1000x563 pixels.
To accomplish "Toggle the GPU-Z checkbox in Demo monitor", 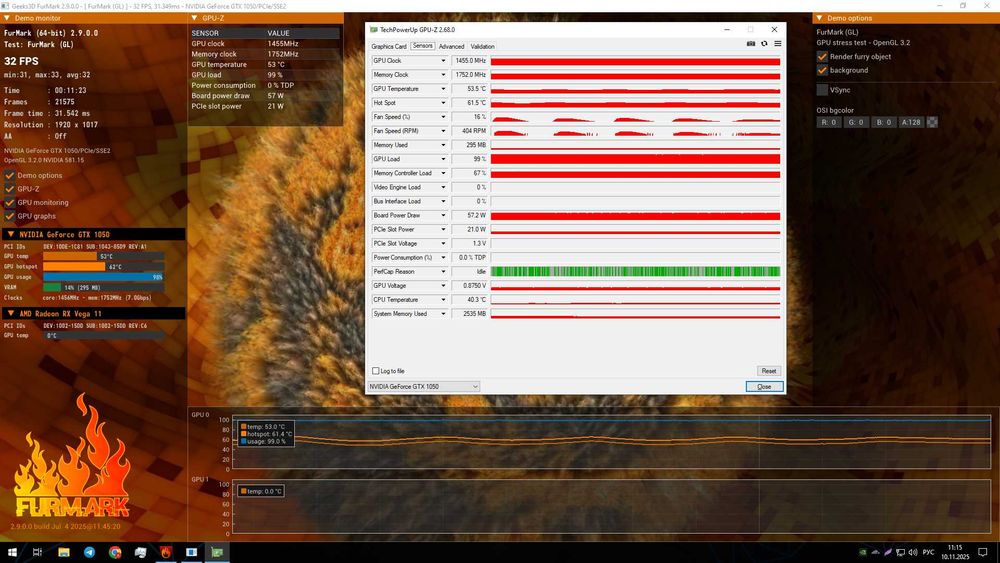I will [x=10, y=189].
